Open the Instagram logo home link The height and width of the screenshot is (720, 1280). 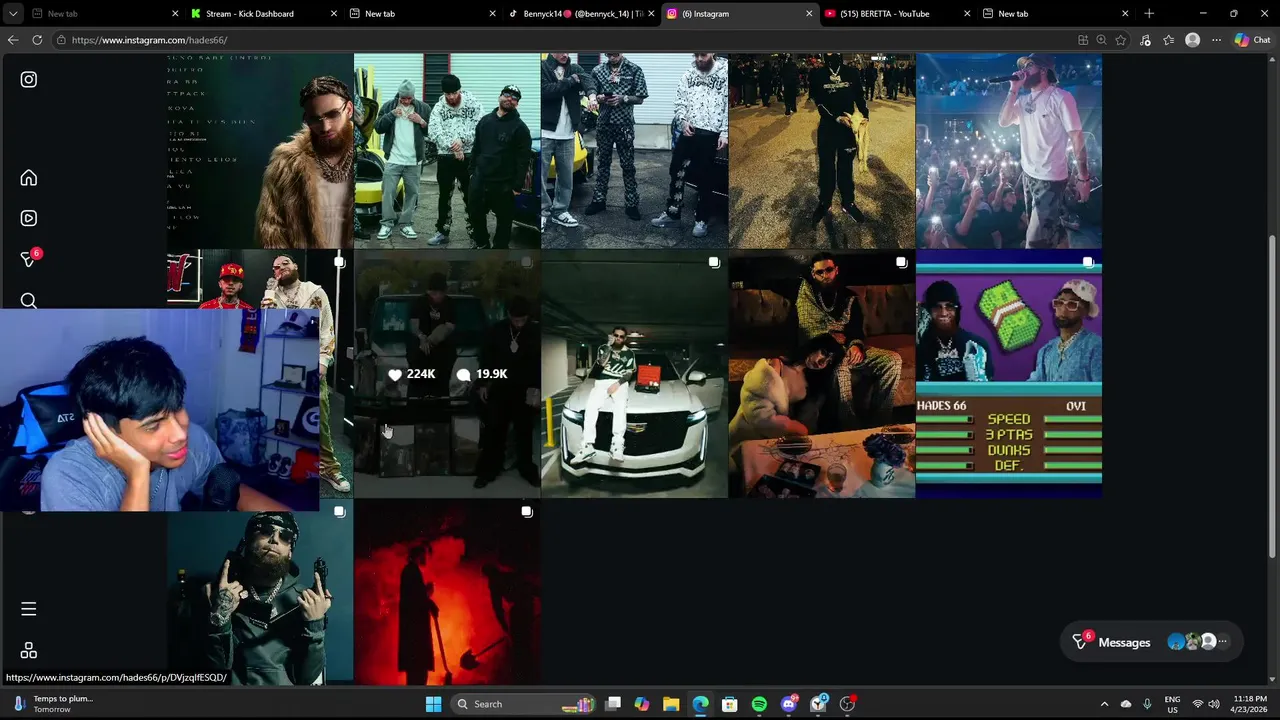29,79
